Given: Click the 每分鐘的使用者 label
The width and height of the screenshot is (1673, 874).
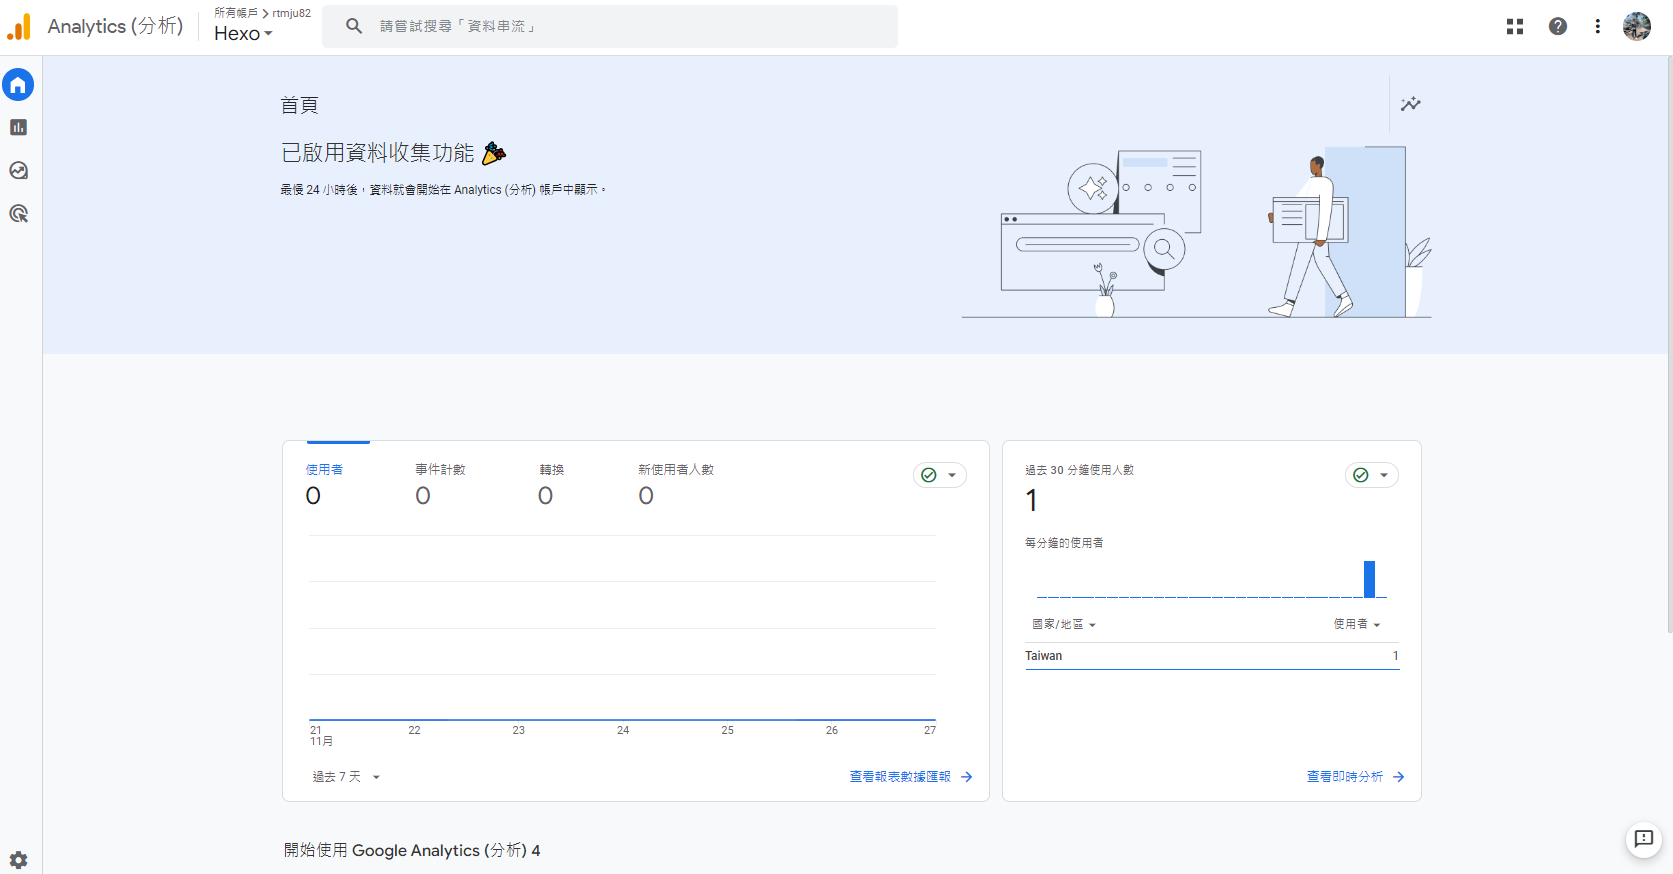Looking at the screenshot, I should click(x=1064, y=543).
